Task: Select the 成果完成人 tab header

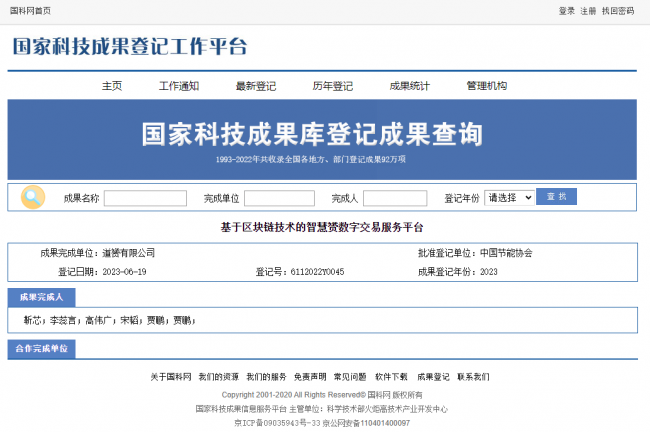Action: [x=41, y=297]
